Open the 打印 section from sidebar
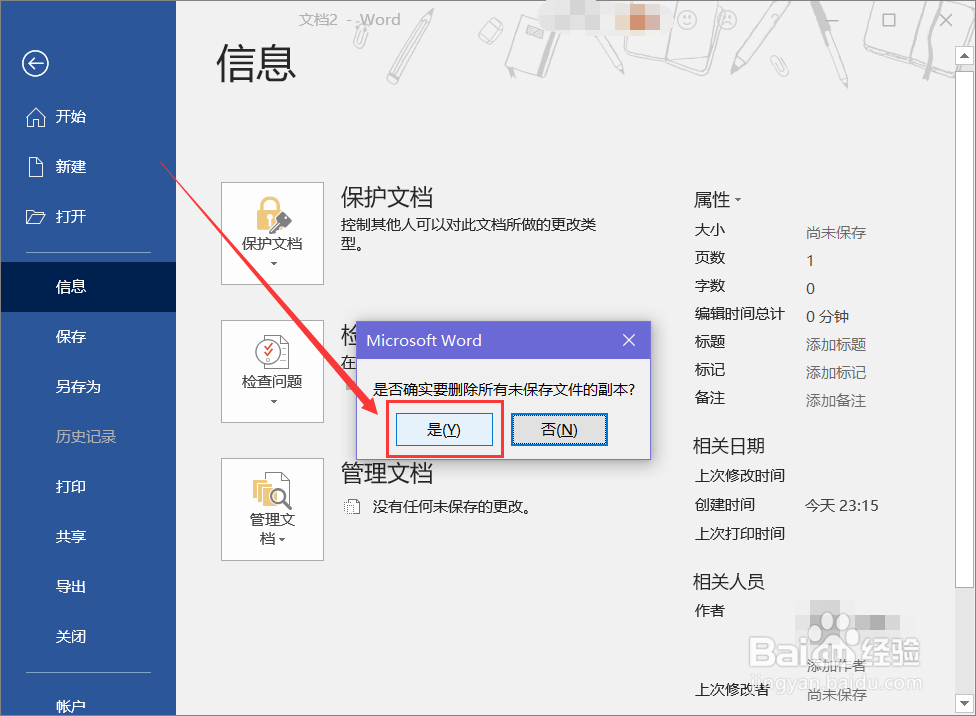 point(70,487)
